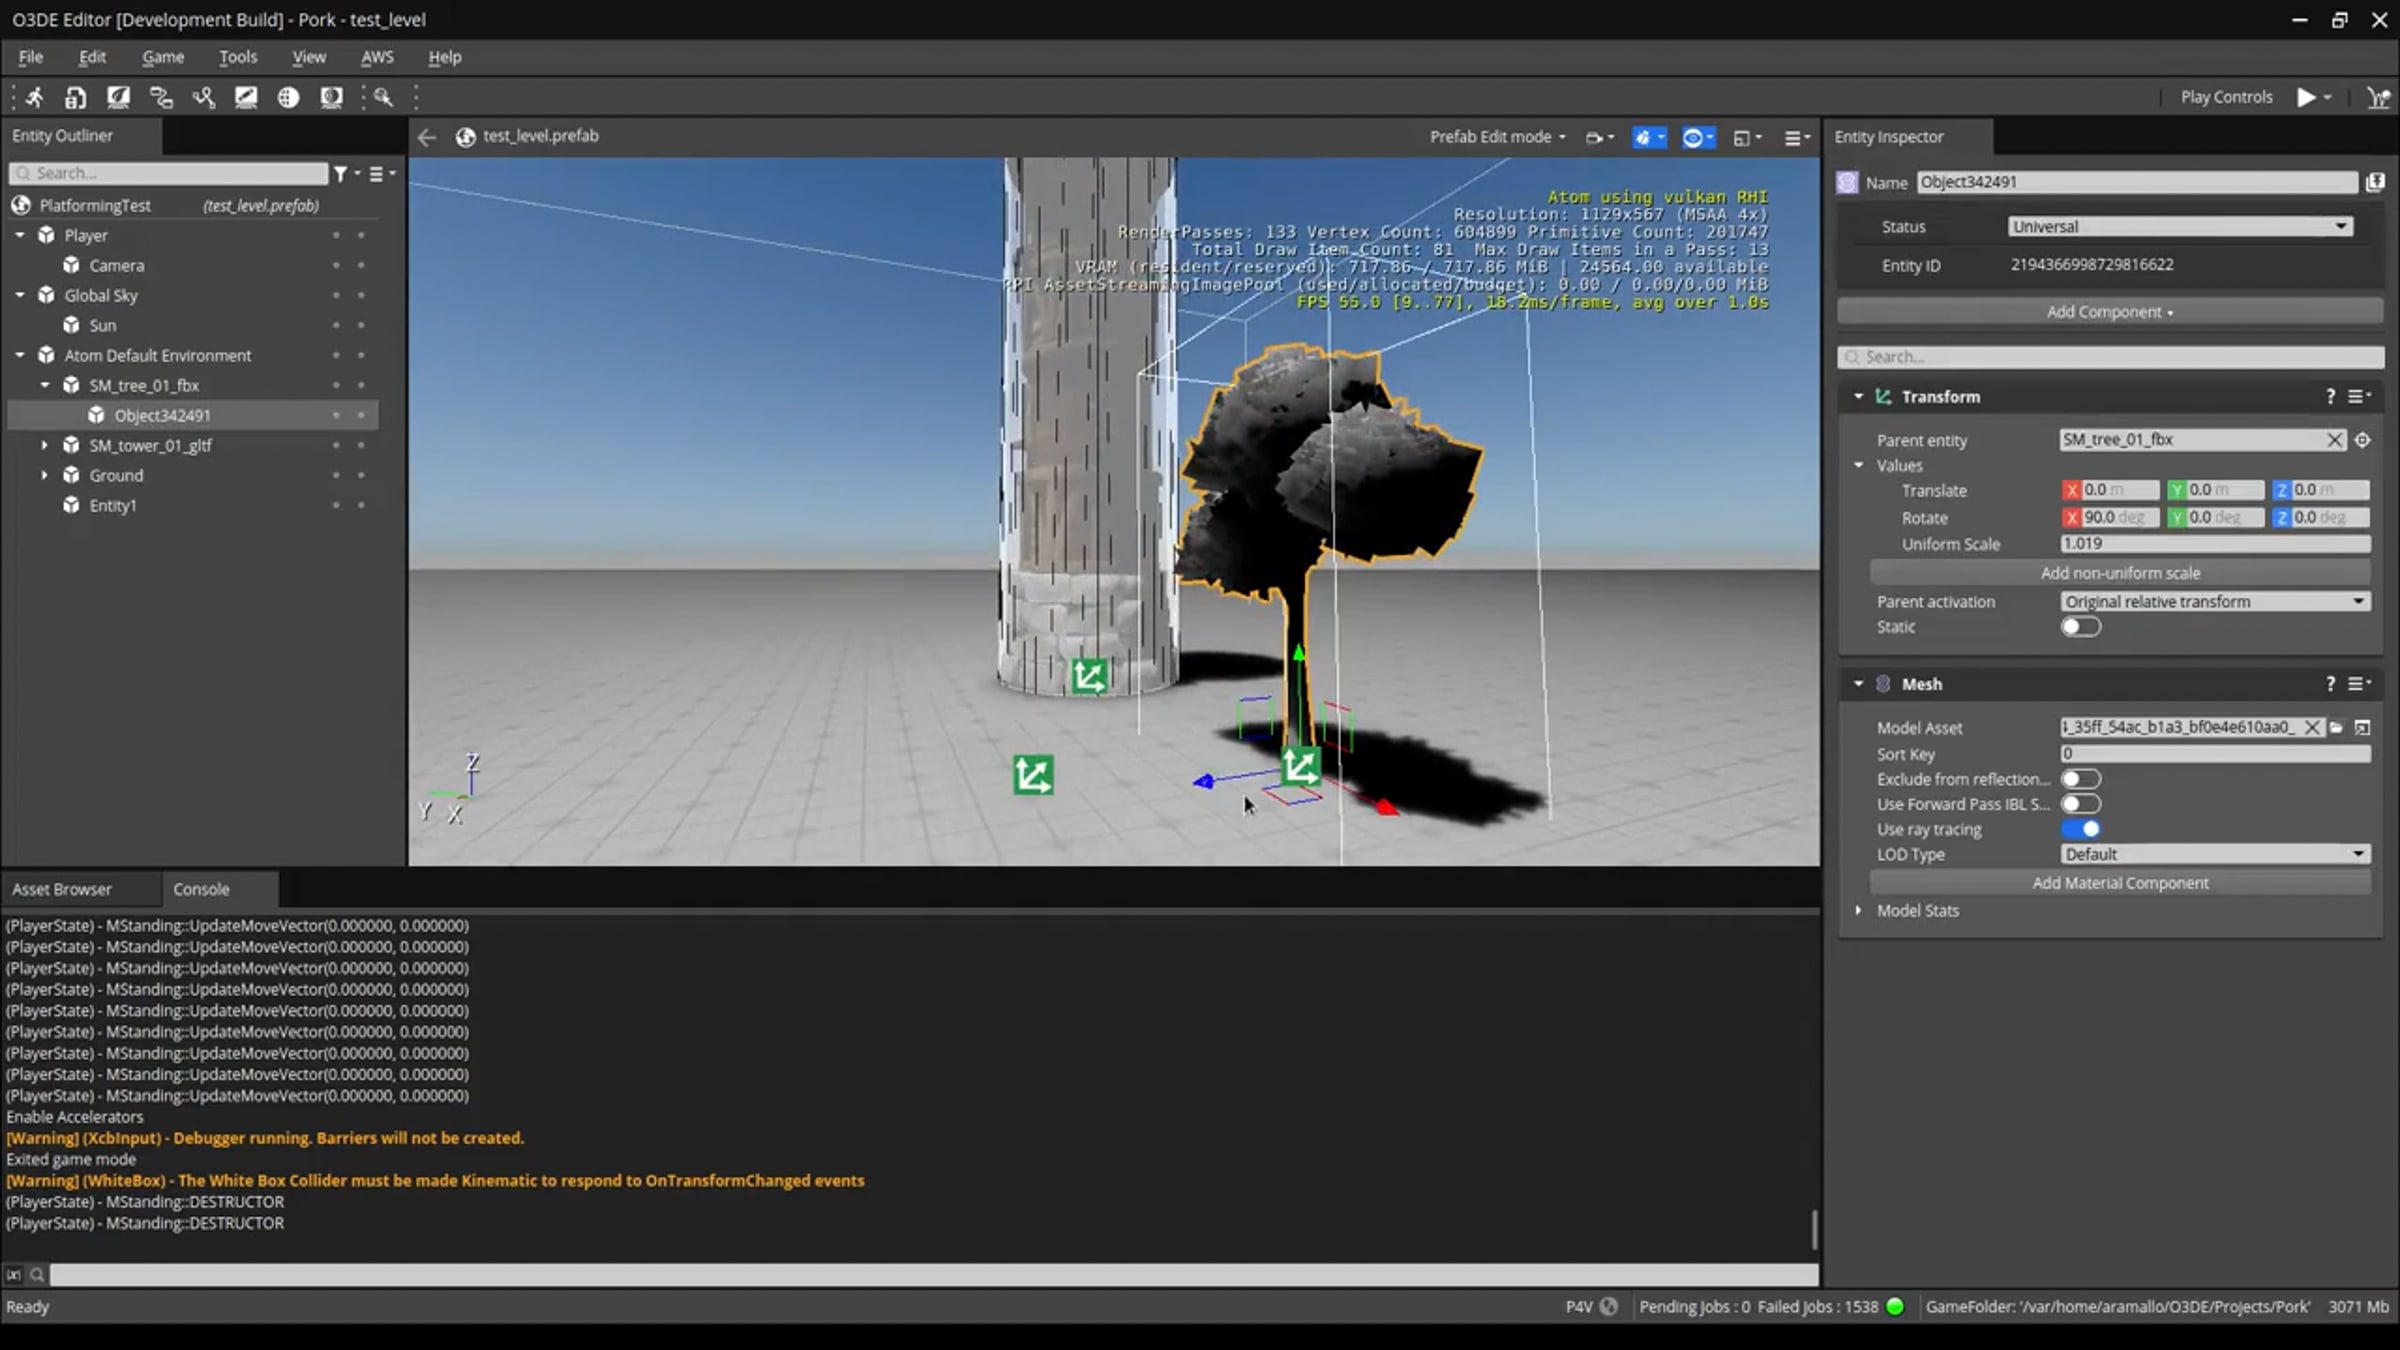Switch to the Asset Browser tab
This screenshot has height=1350, width=2400.
click(62, 889)
